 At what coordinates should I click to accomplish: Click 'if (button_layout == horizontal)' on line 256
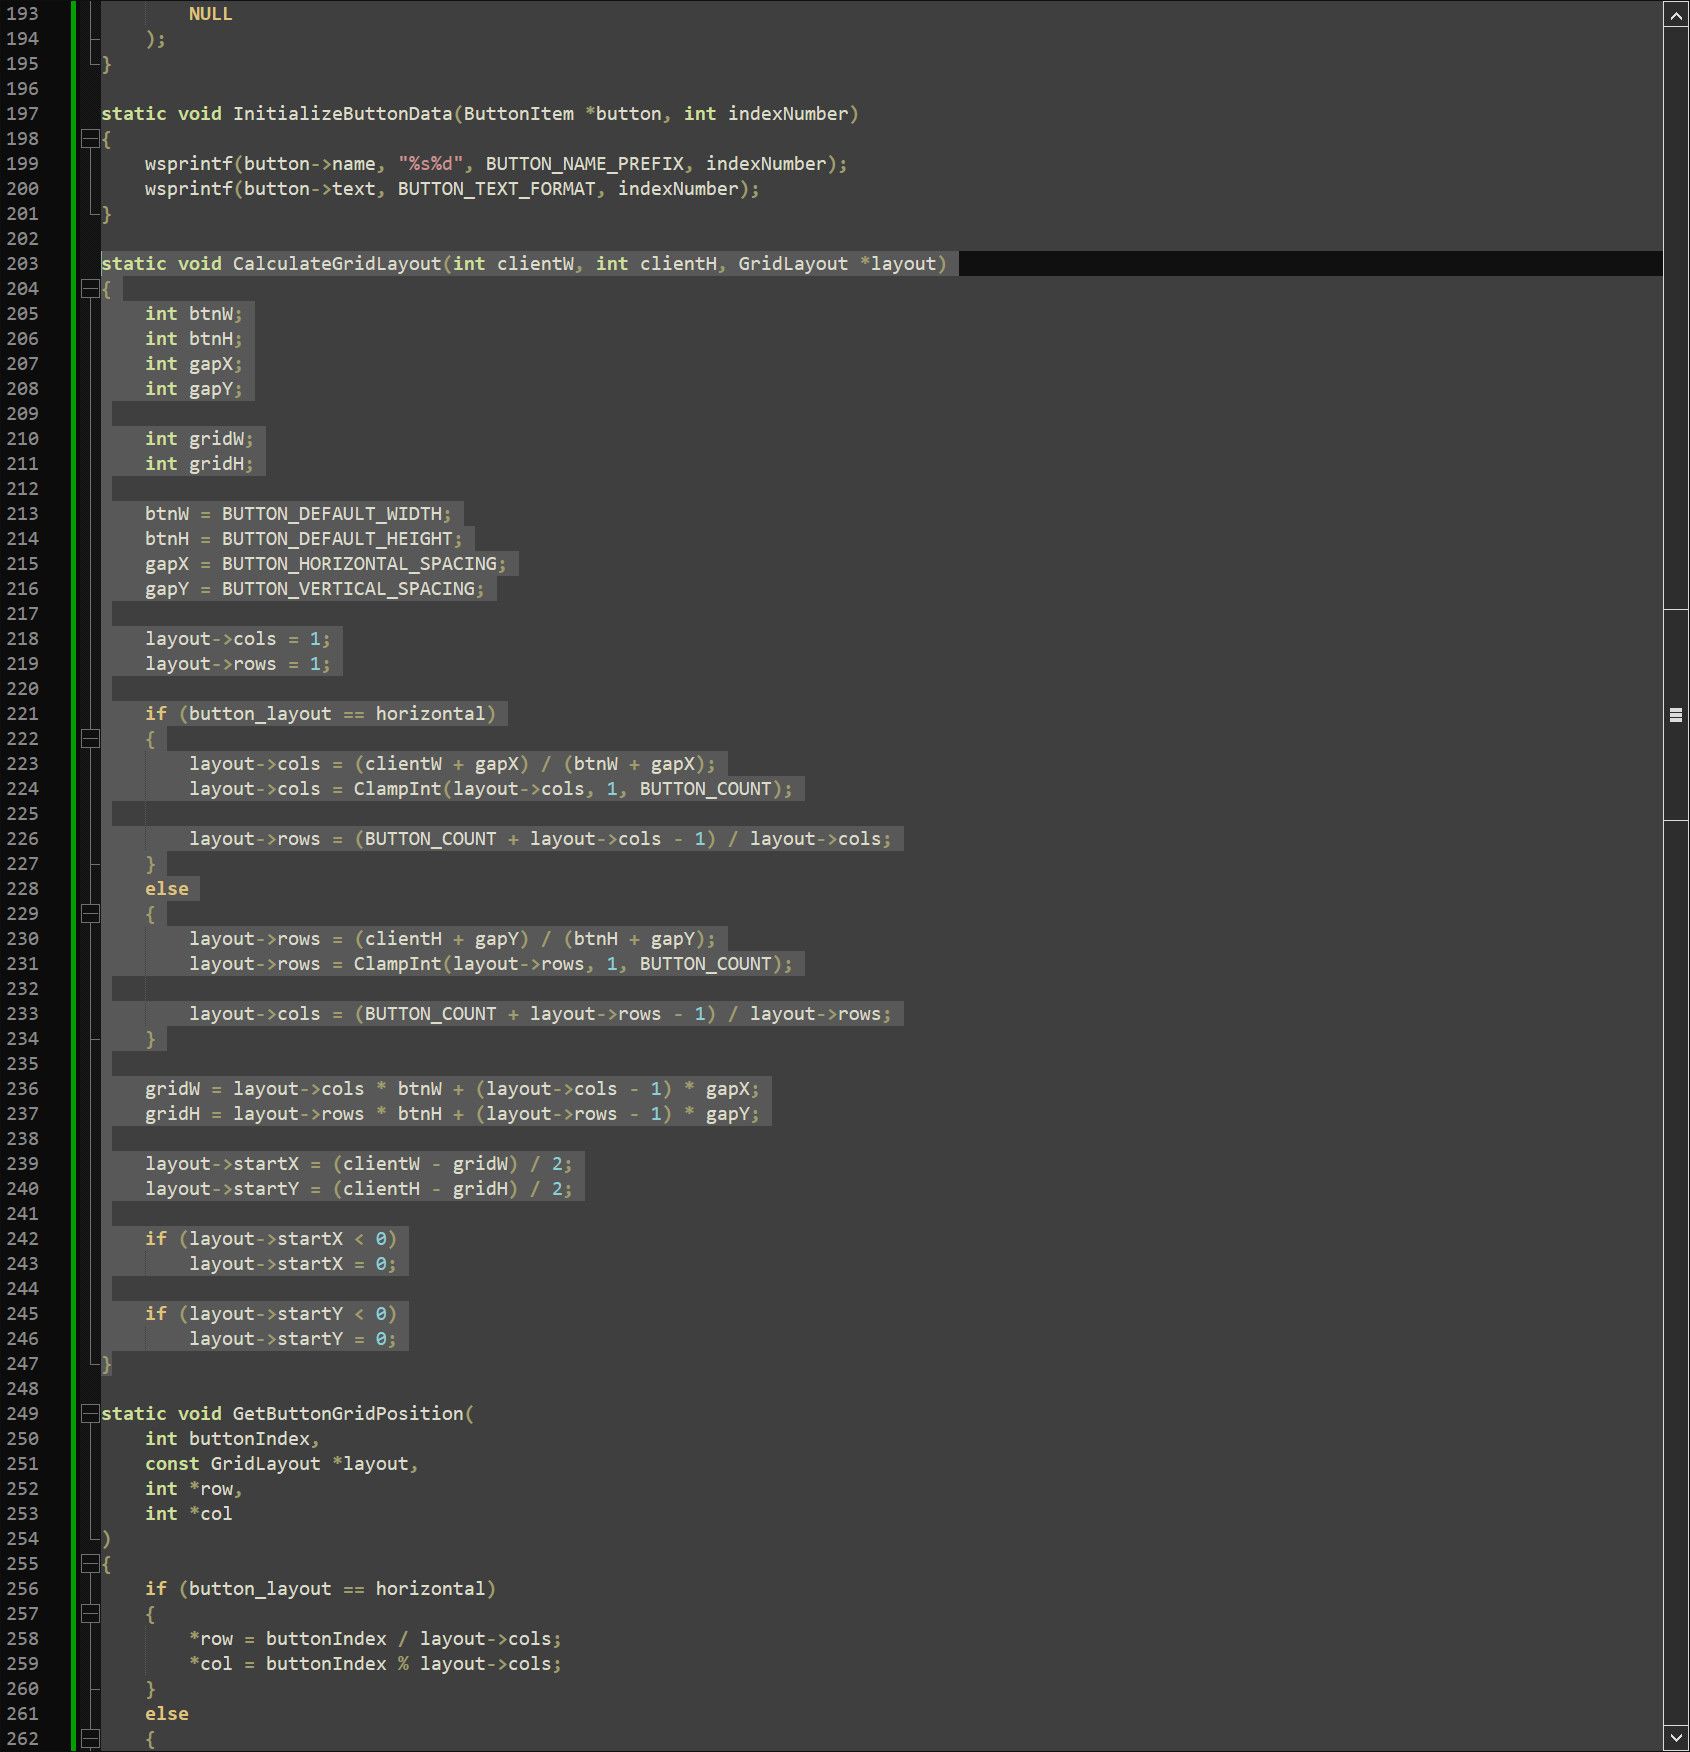click(321, 1589)
